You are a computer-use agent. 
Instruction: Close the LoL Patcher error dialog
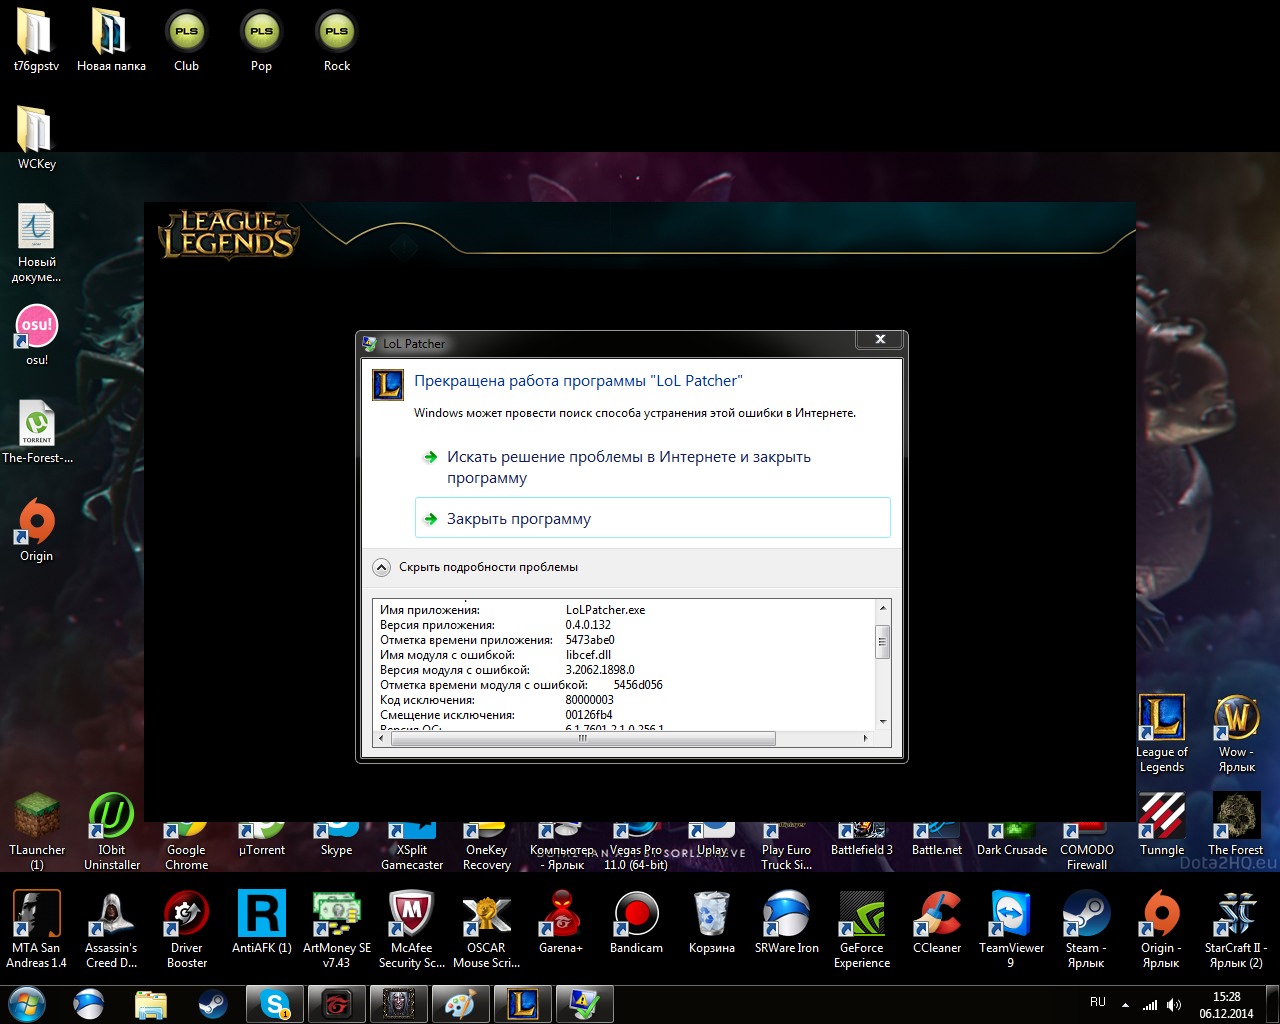click(880, 339)
